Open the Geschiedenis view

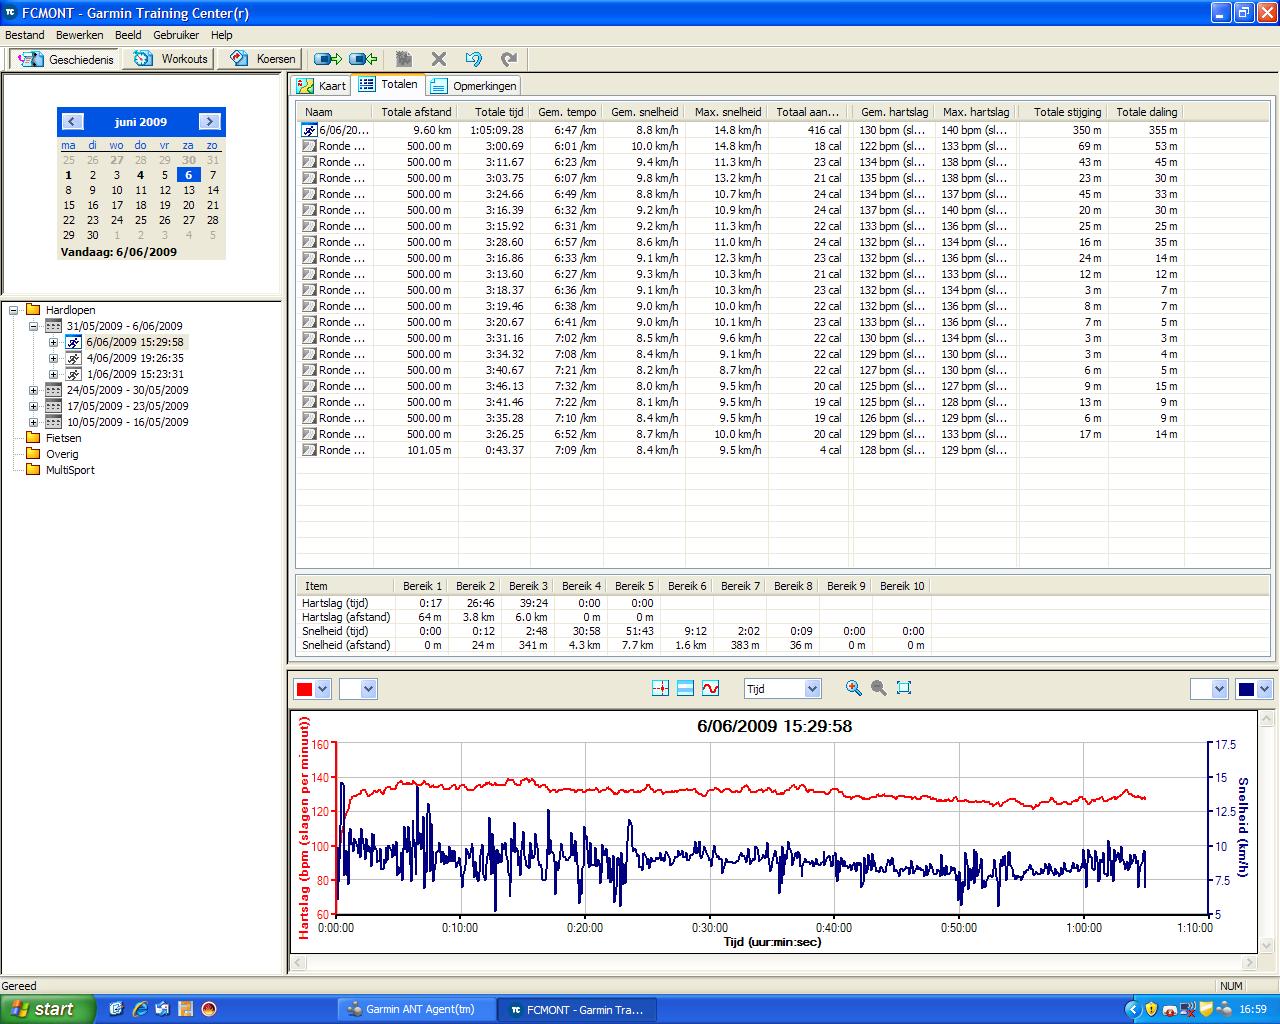click(67, 59)
